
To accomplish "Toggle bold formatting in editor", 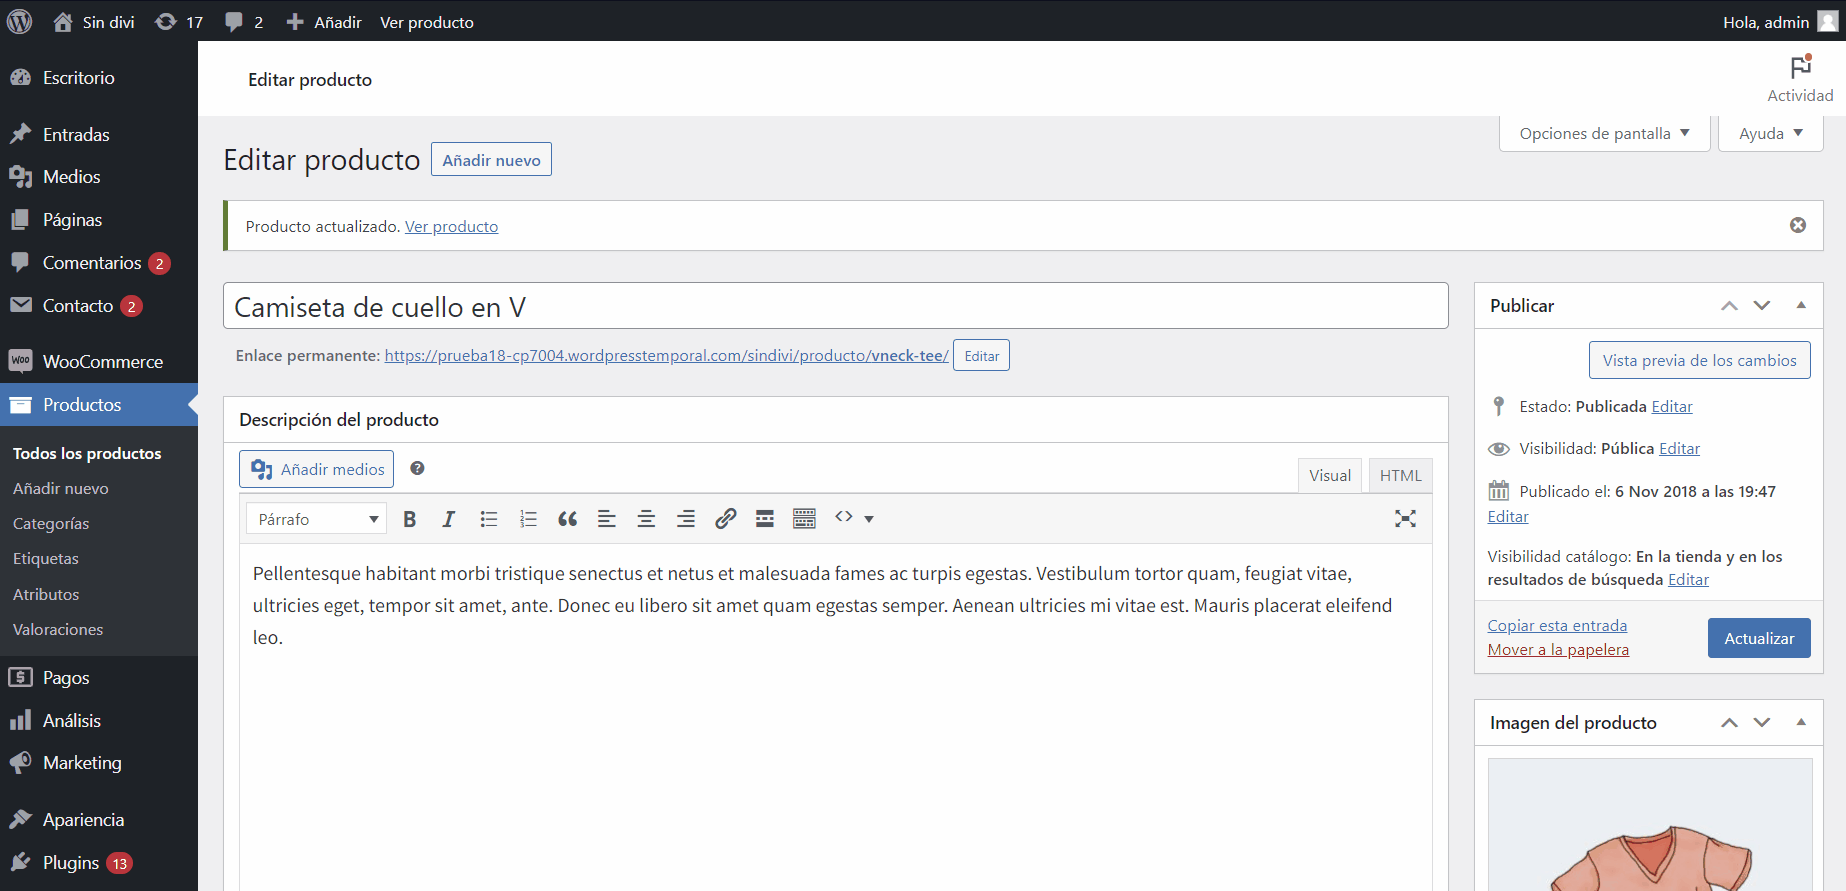I will pyautogui.click(x=409, y=519).
